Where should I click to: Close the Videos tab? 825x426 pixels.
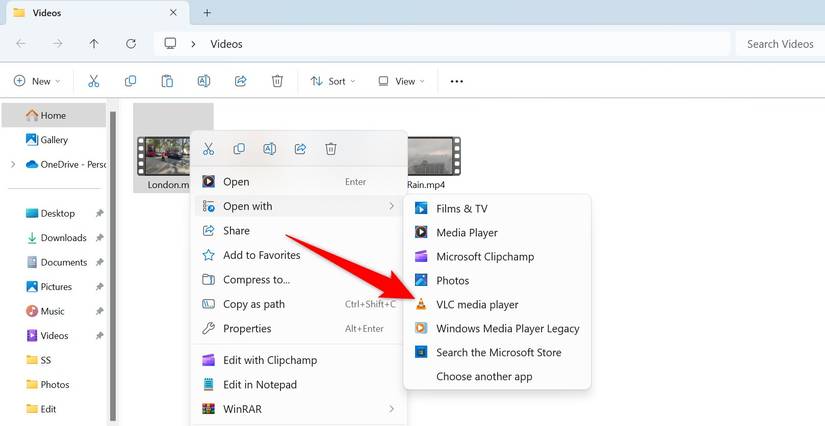tap(173, 13)
